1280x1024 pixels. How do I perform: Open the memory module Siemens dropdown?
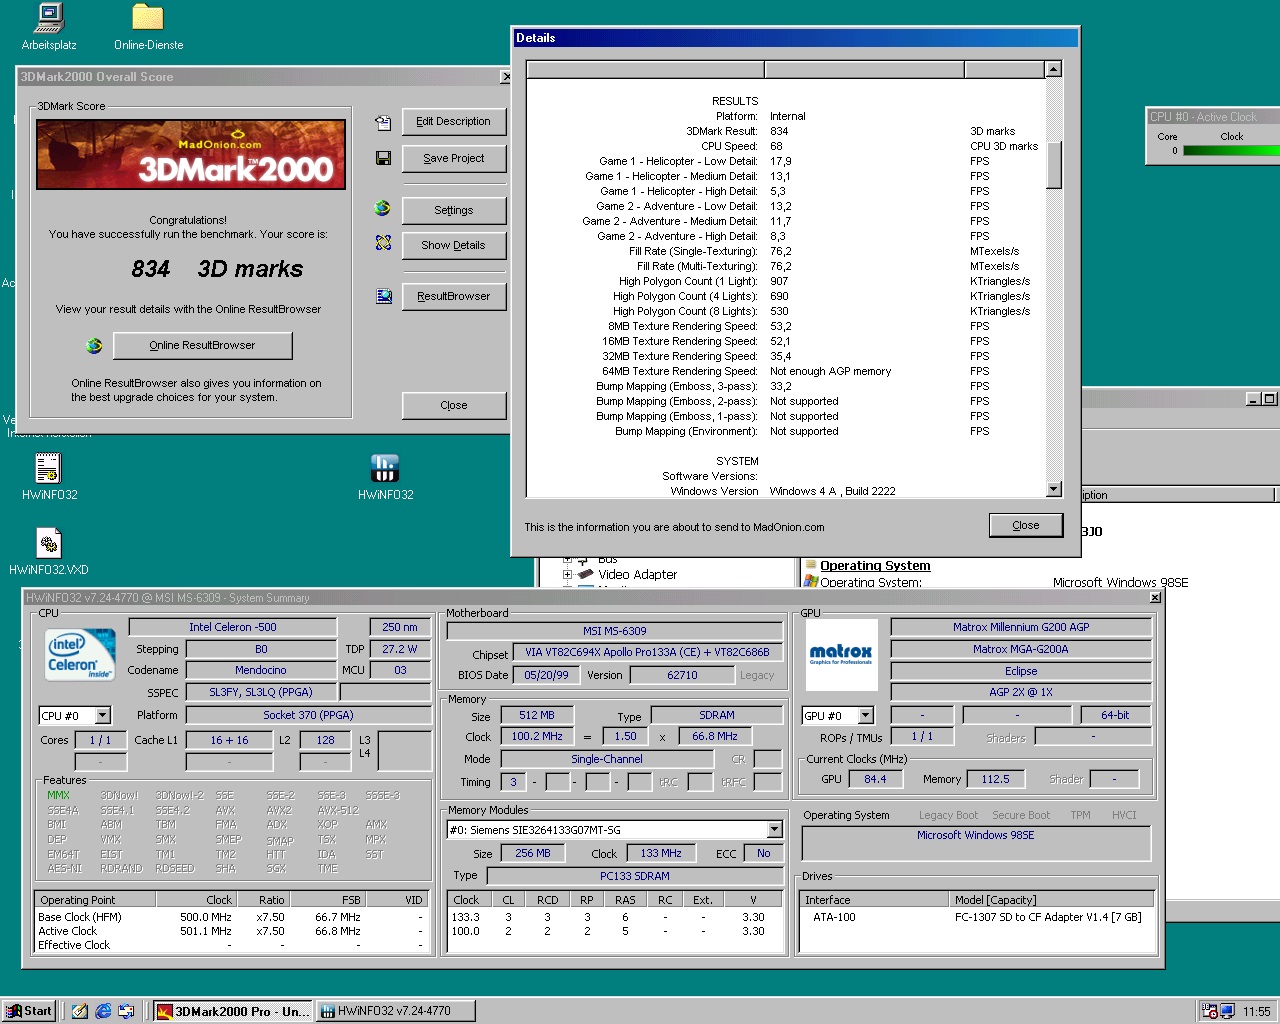pos(775,830)
